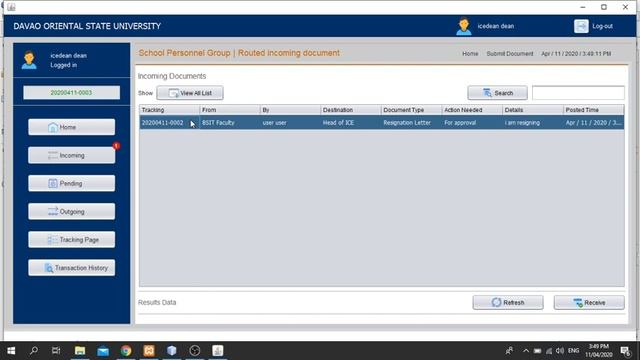
Task: Click the 'user user' cell
Action: pyautogui.click(x=290, y=122)
